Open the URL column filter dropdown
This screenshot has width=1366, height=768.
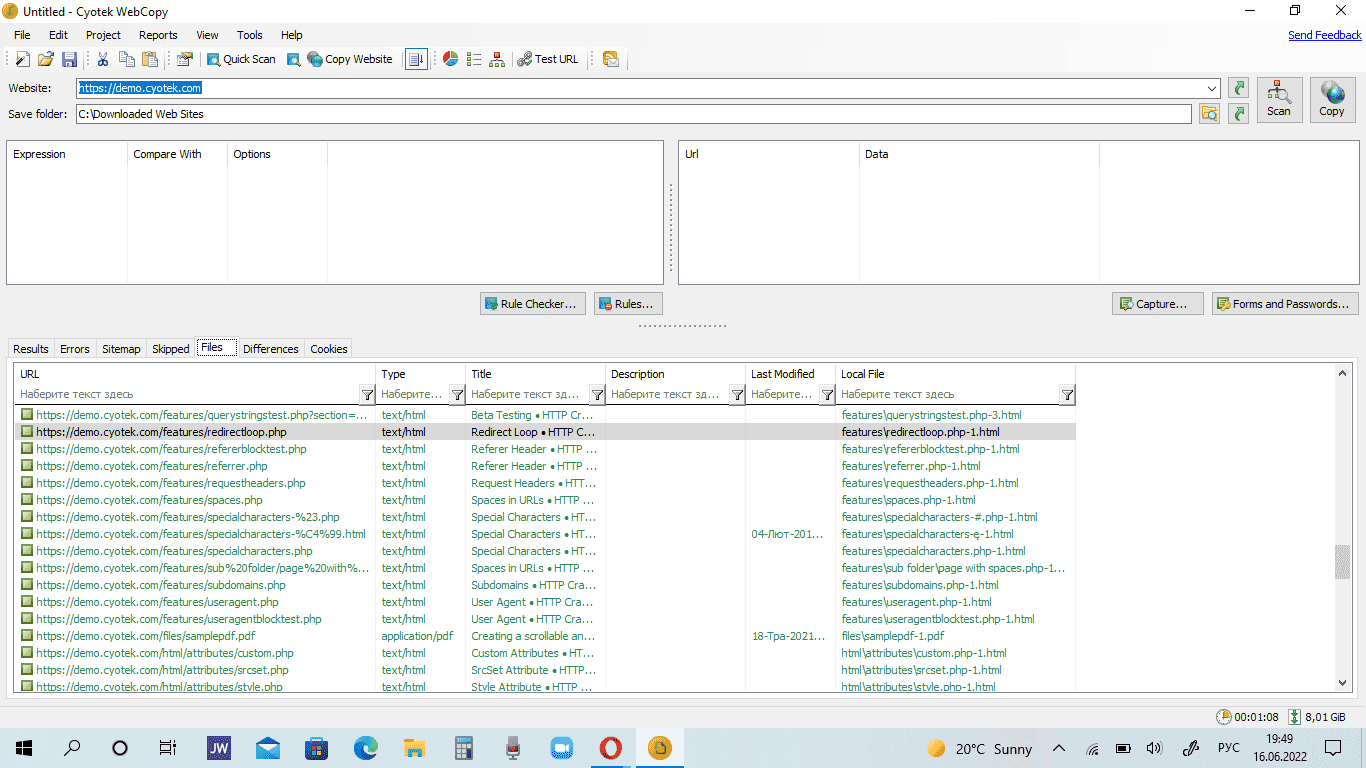(367, 395)
